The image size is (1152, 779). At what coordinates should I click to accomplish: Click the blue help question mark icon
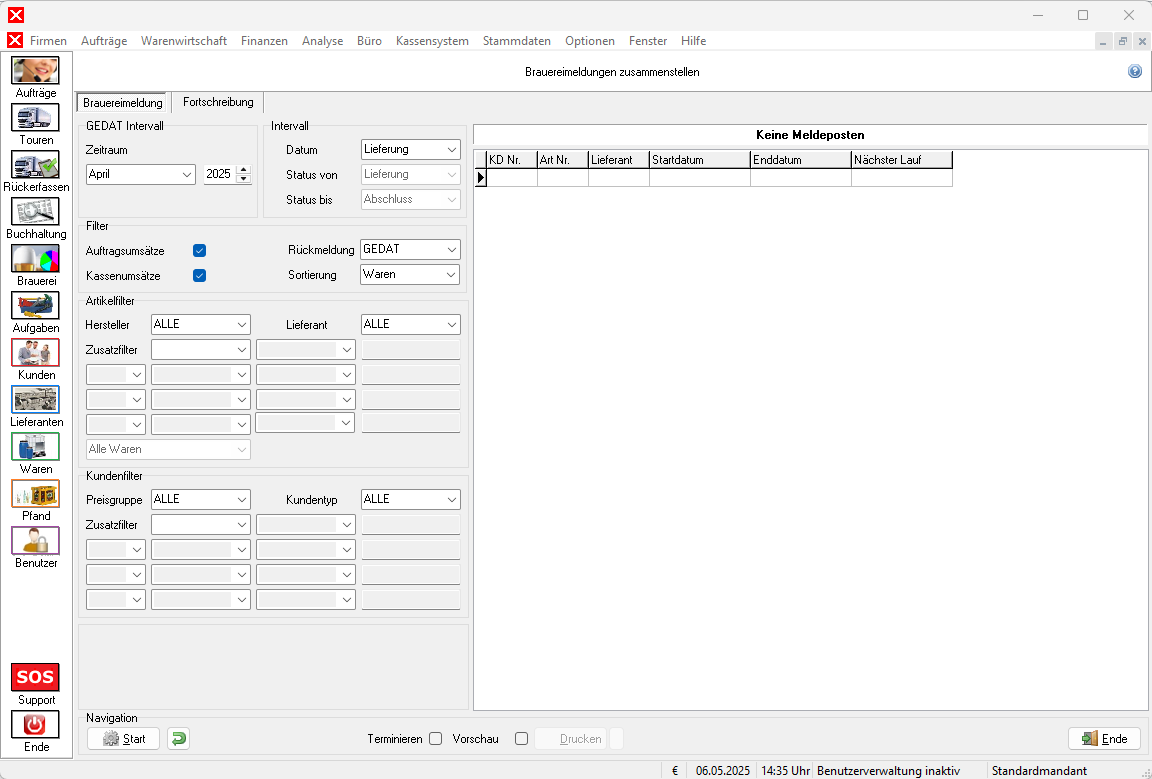(x=1135, y=72)
